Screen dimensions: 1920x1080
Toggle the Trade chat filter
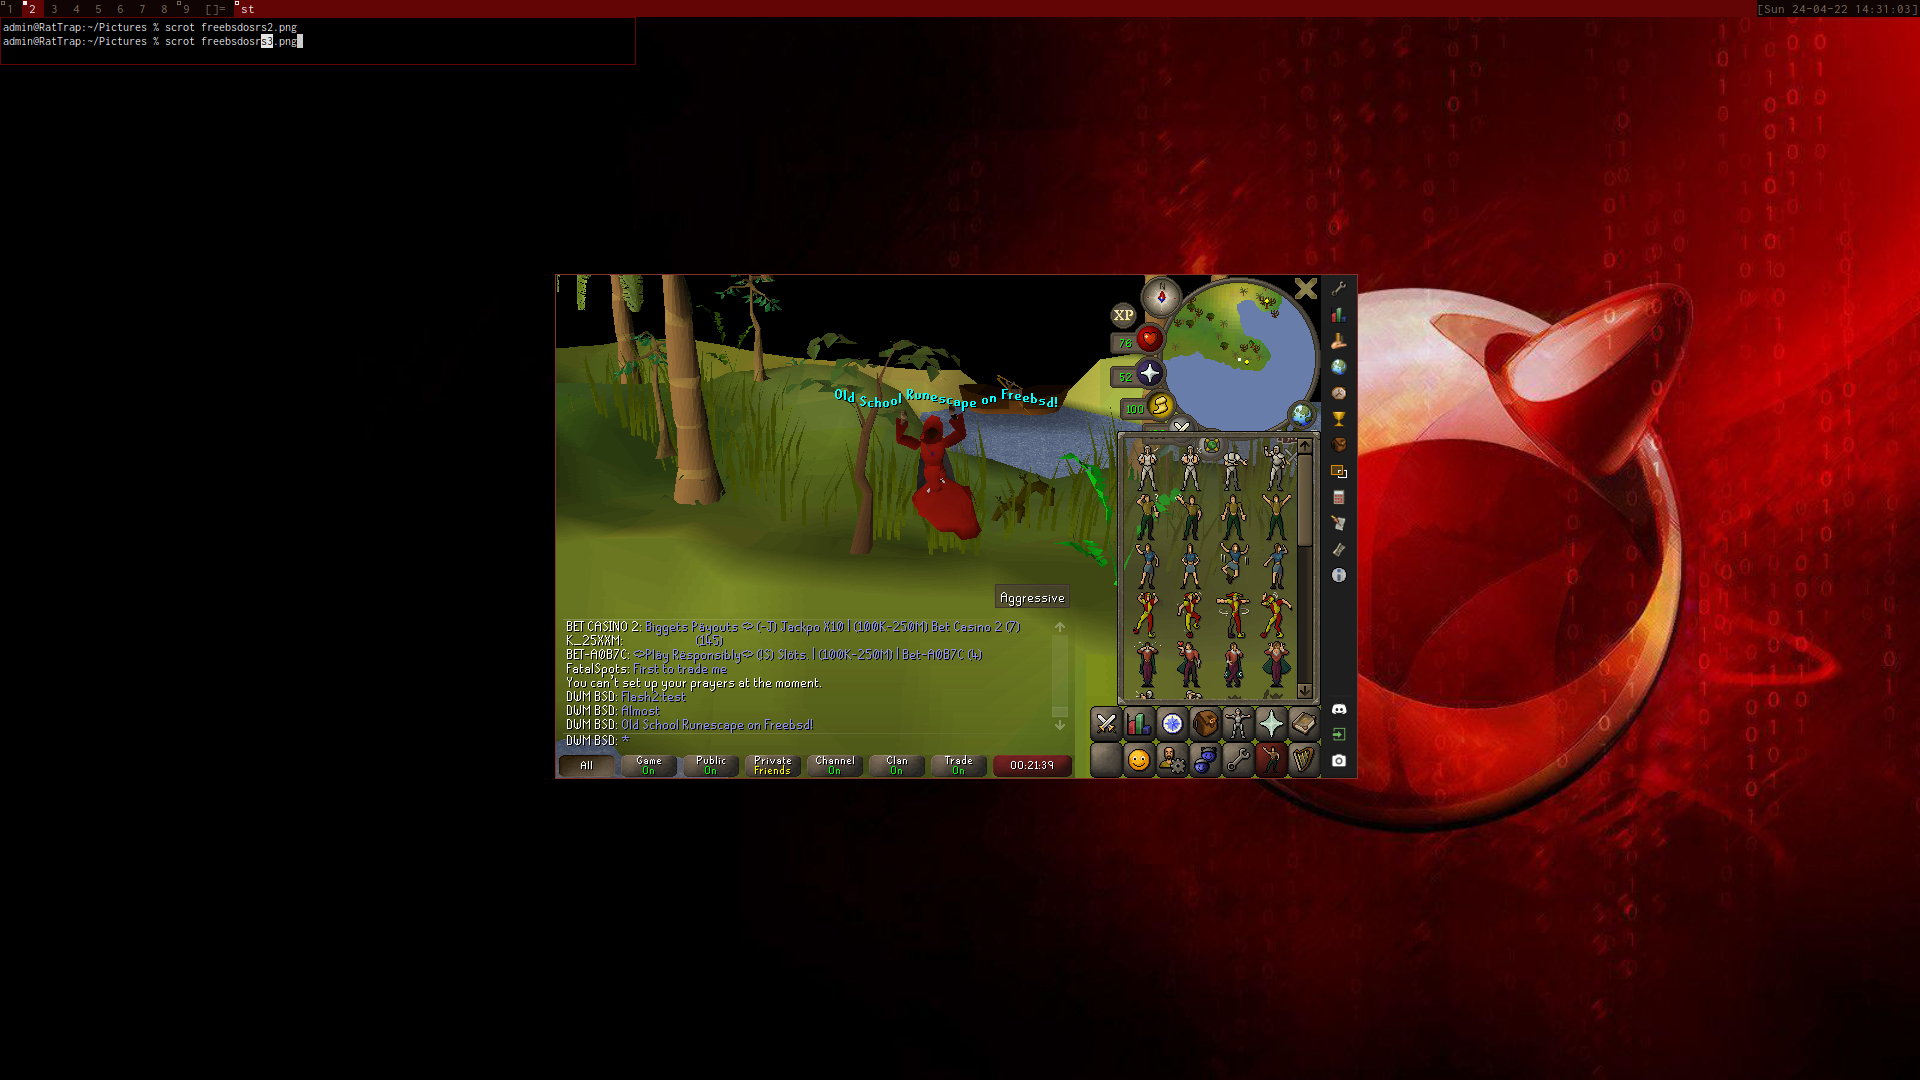coord(958,766)
